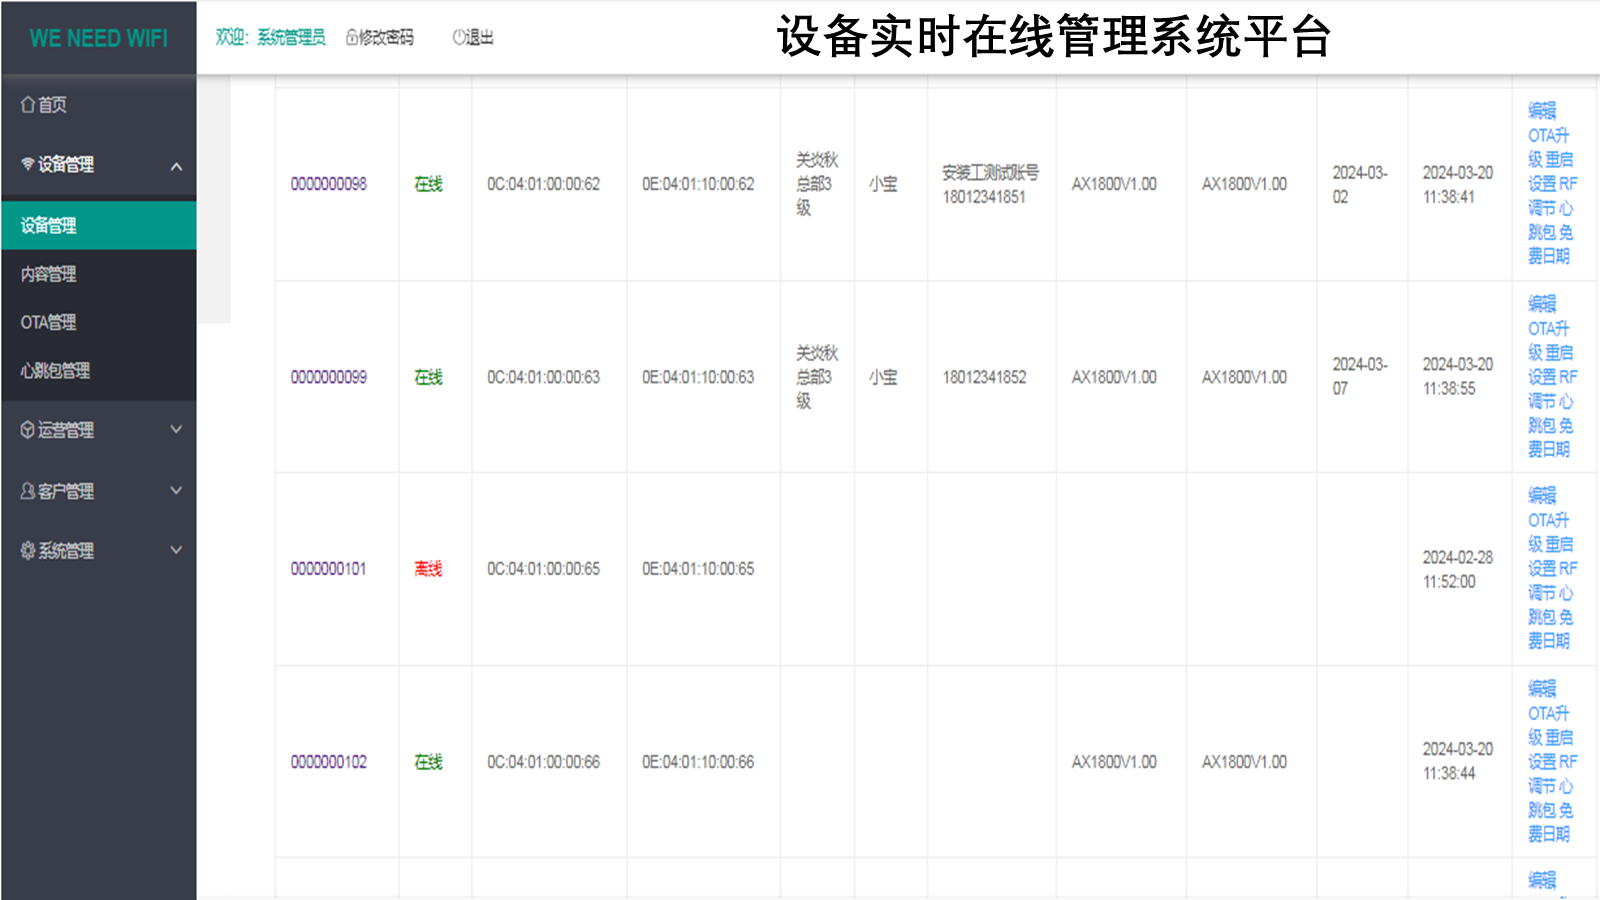
Task: Click the date 2024-03-07 cell
Action: click(1360, 377)
